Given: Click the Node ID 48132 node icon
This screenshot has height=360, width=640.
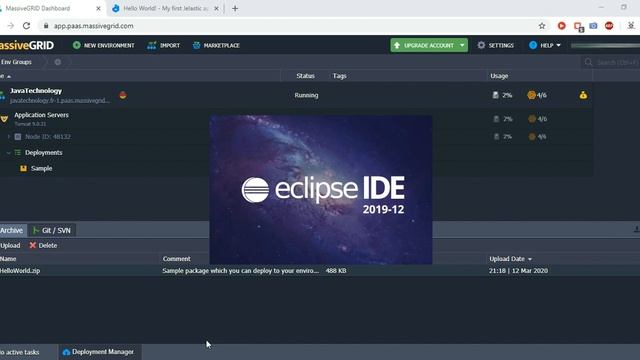Looking at the screenshot, I should tap(18, 137).
